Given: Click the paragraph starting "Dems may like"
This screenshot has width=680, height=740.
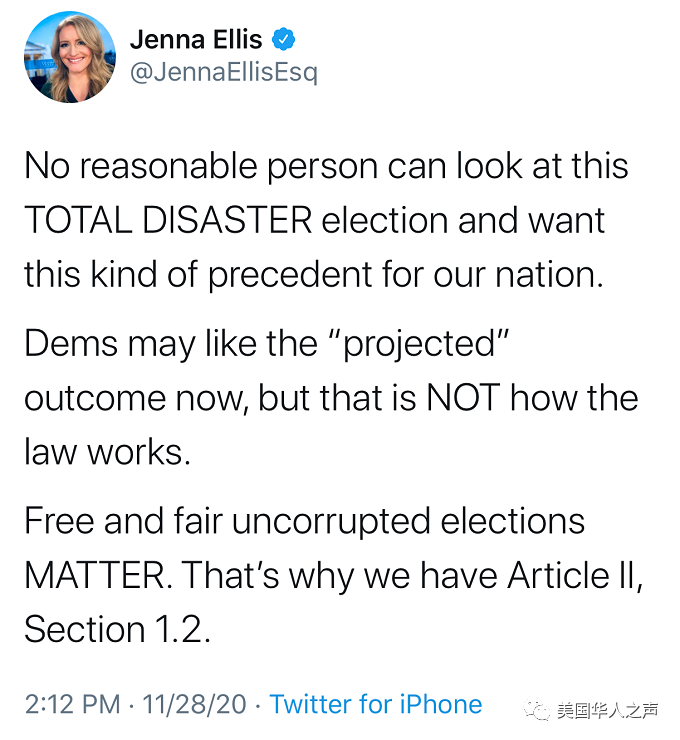Looking at the screenshot, I should pyautogui.click(x=330, y=397).
